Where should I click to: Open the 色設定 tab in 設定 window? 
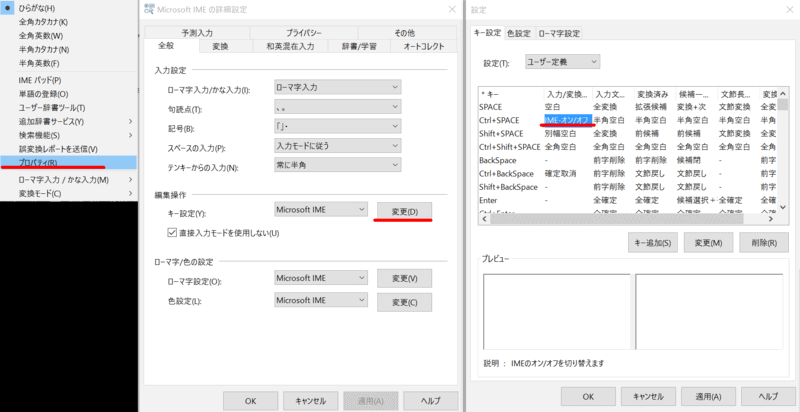[x=519, y=33]
